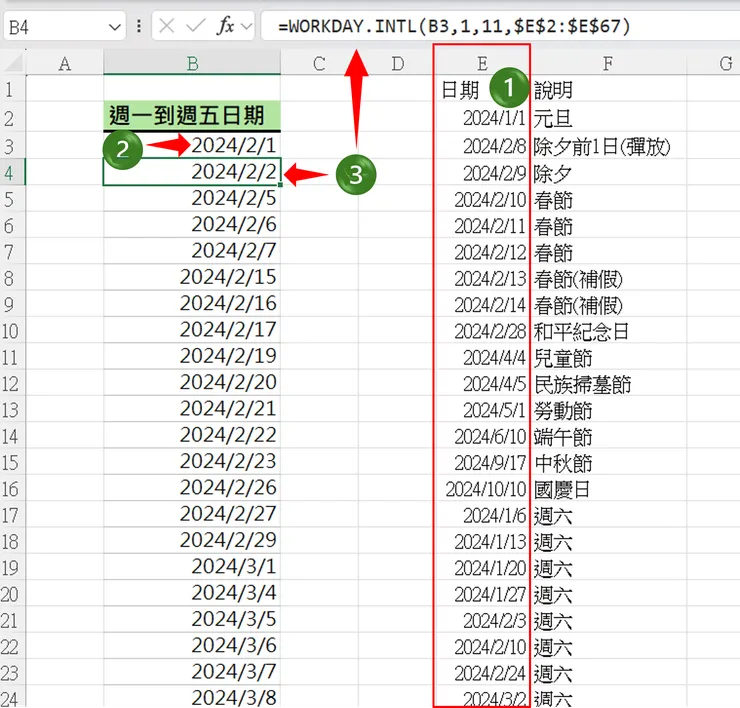Viewport: 740px width, 708px height.
Task: Select cell containing 2024/2/6
Action: [x=192, y=225]
